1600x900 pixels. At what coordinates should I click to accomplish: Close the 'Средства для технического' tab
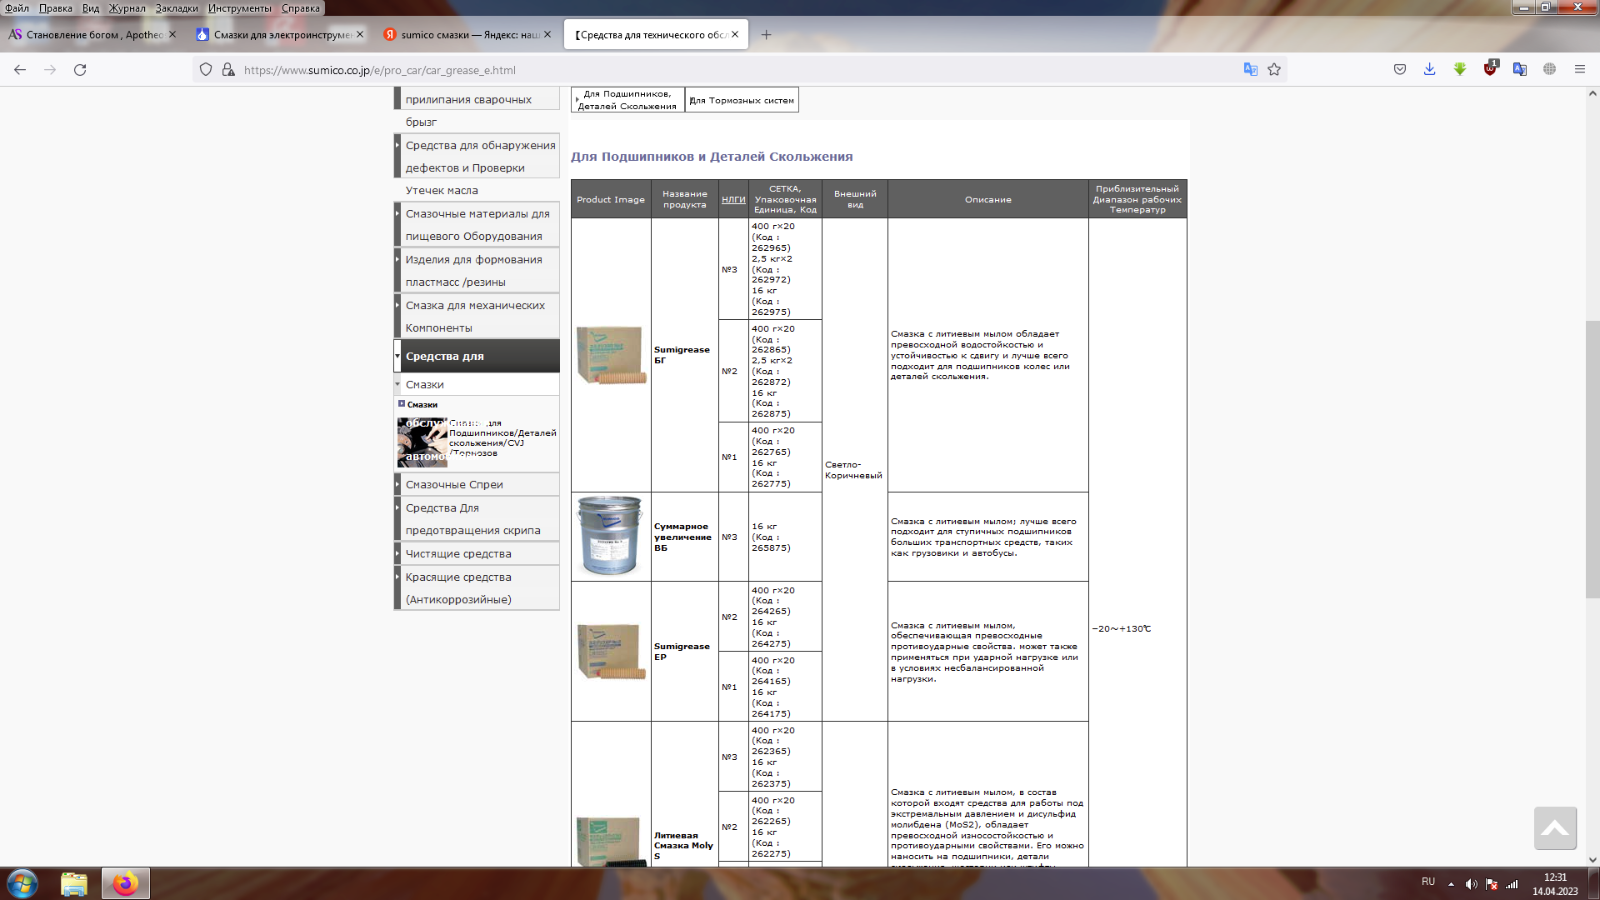click(x=735, y=34)
